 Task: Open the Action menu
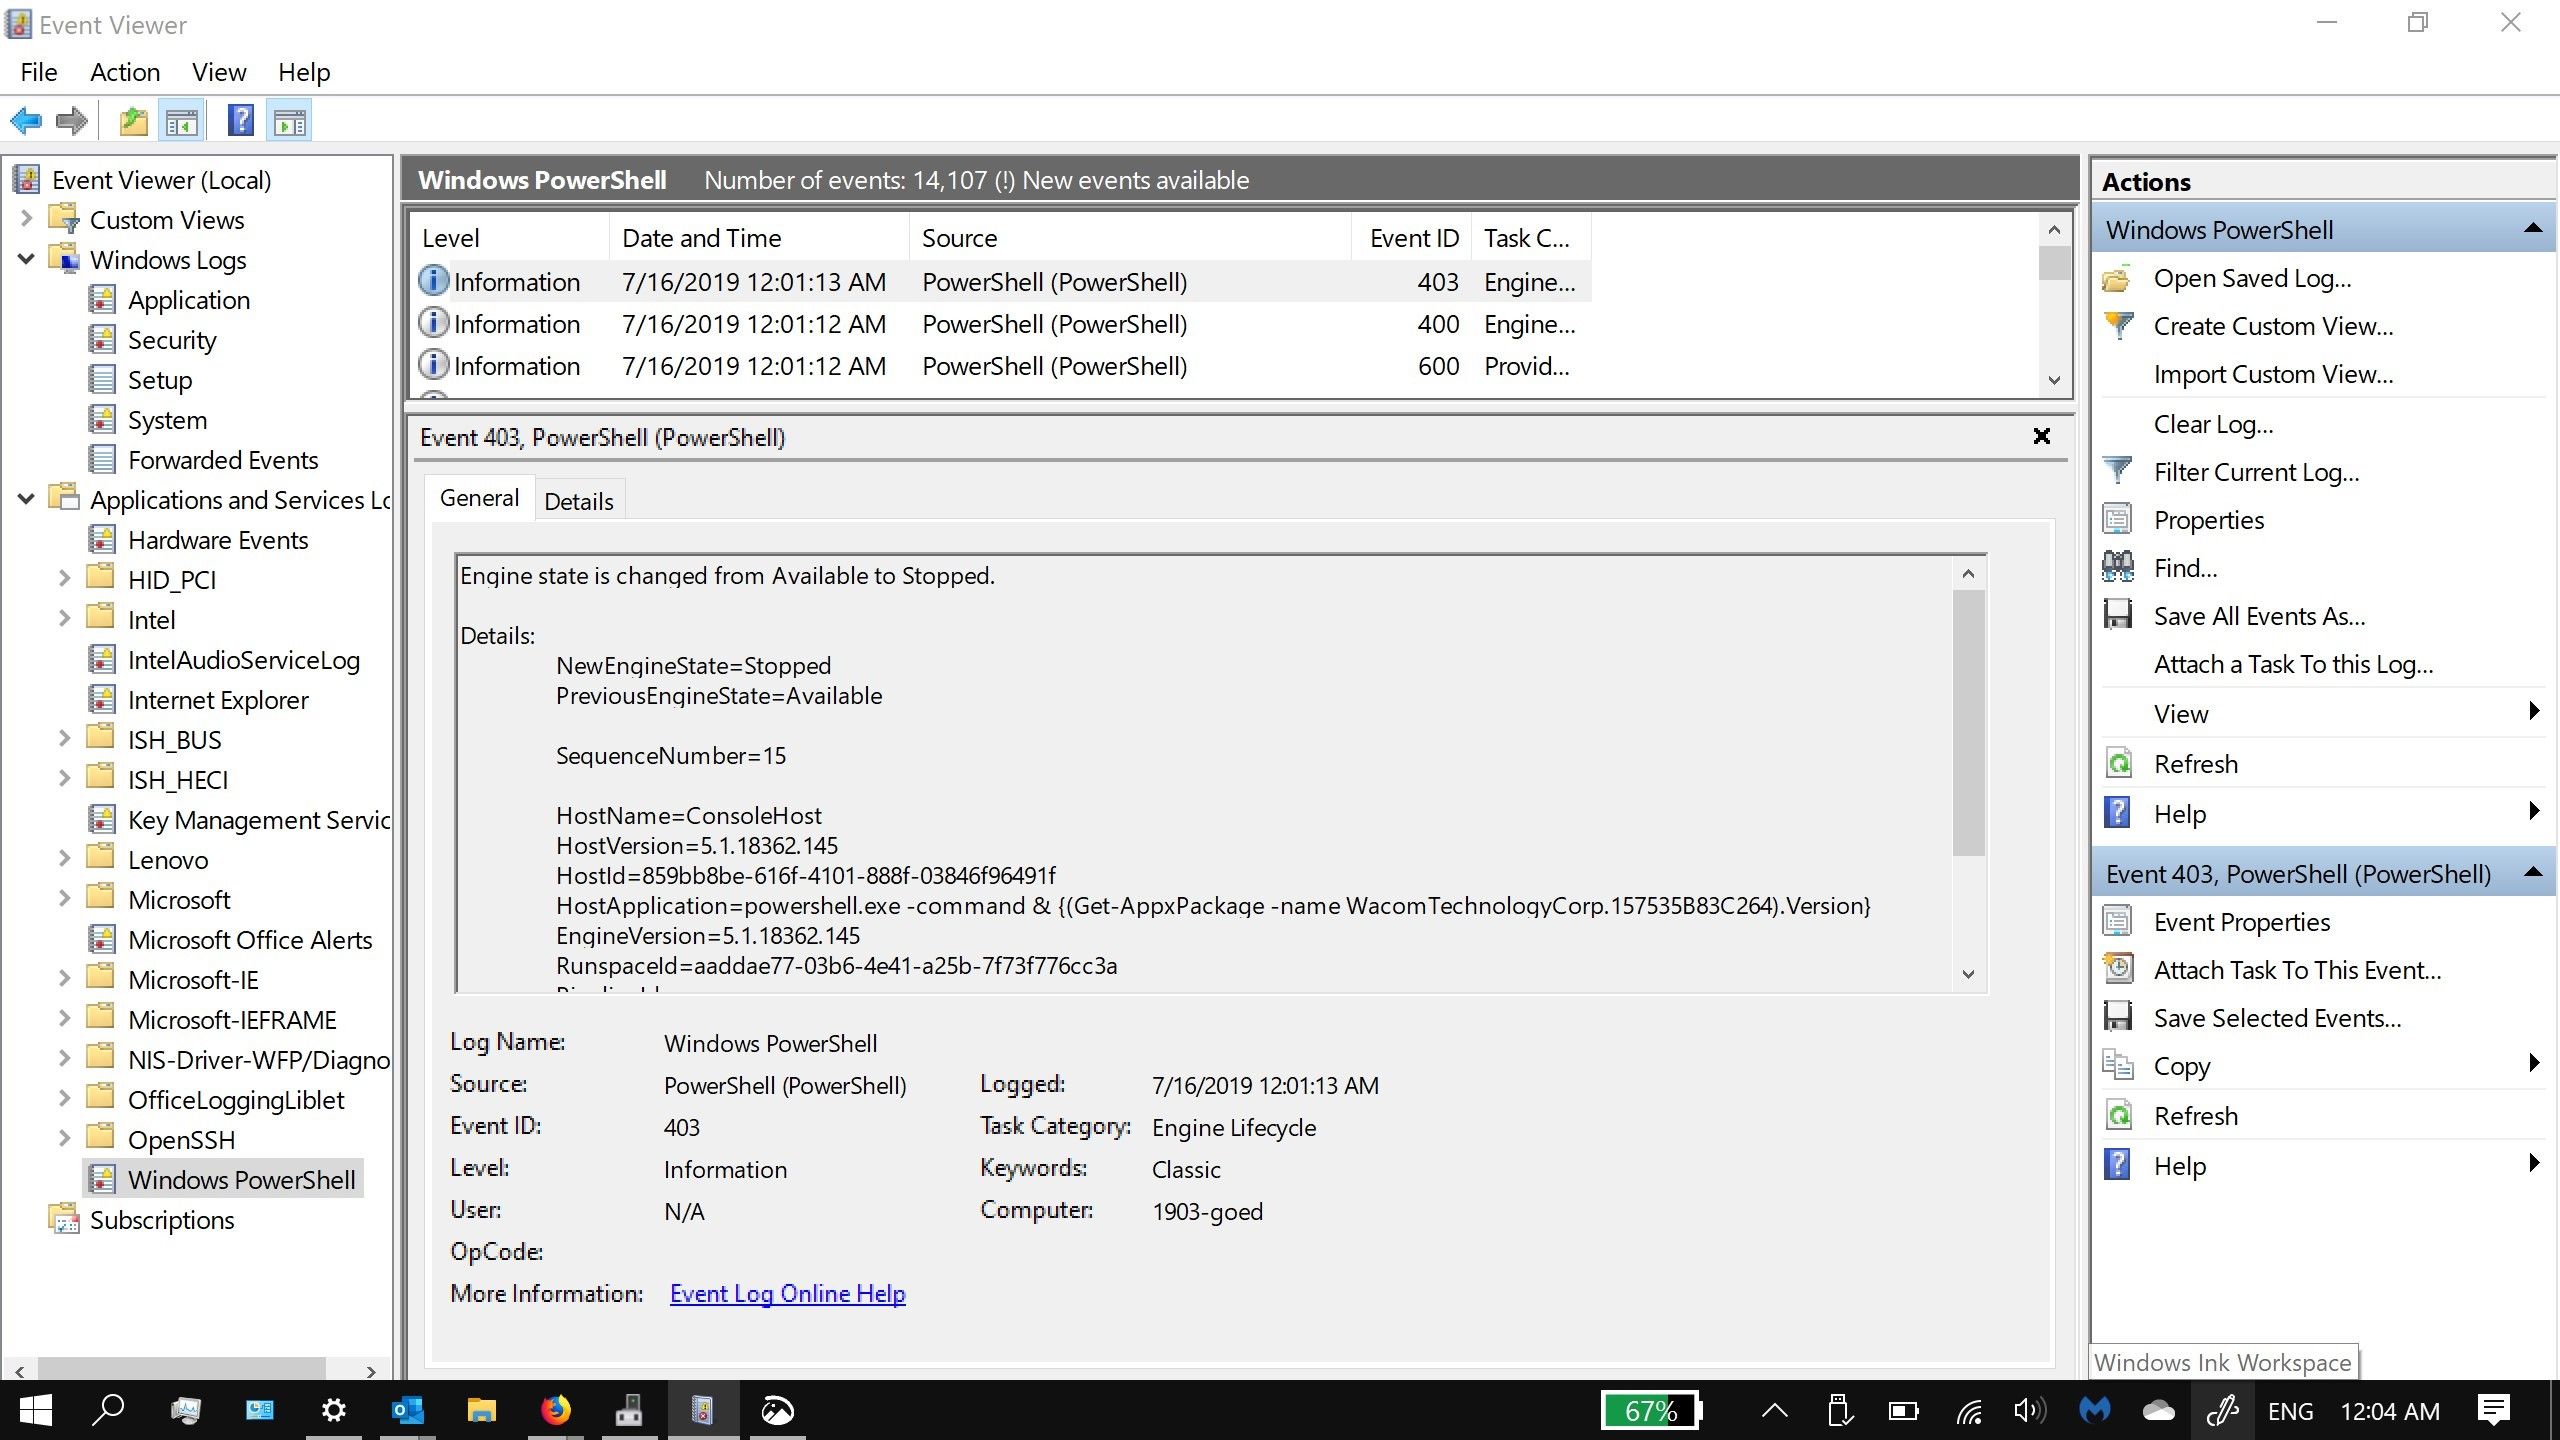click(125, 72)
